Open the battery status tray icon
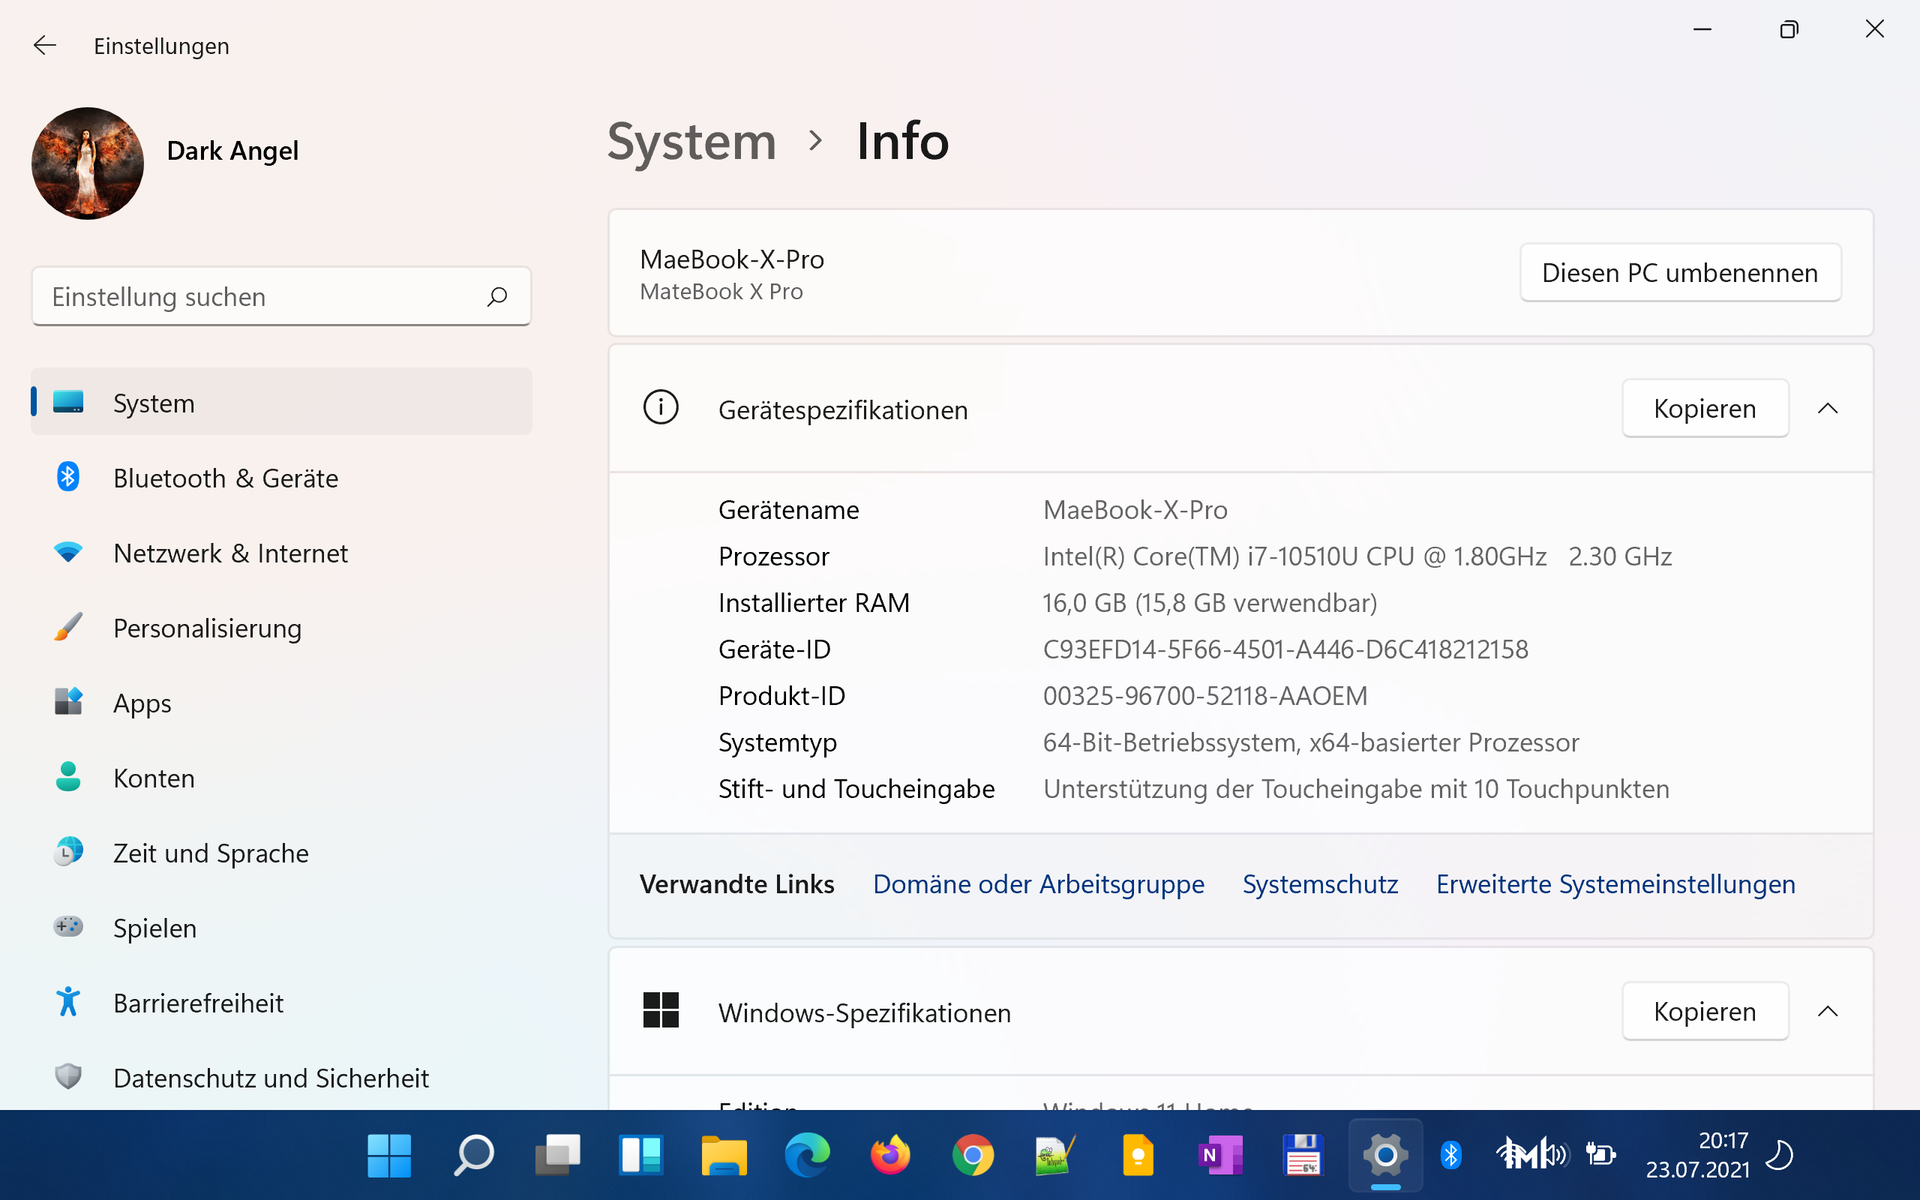The image size is (1920, 1200). click(x=1601, y=1156)
